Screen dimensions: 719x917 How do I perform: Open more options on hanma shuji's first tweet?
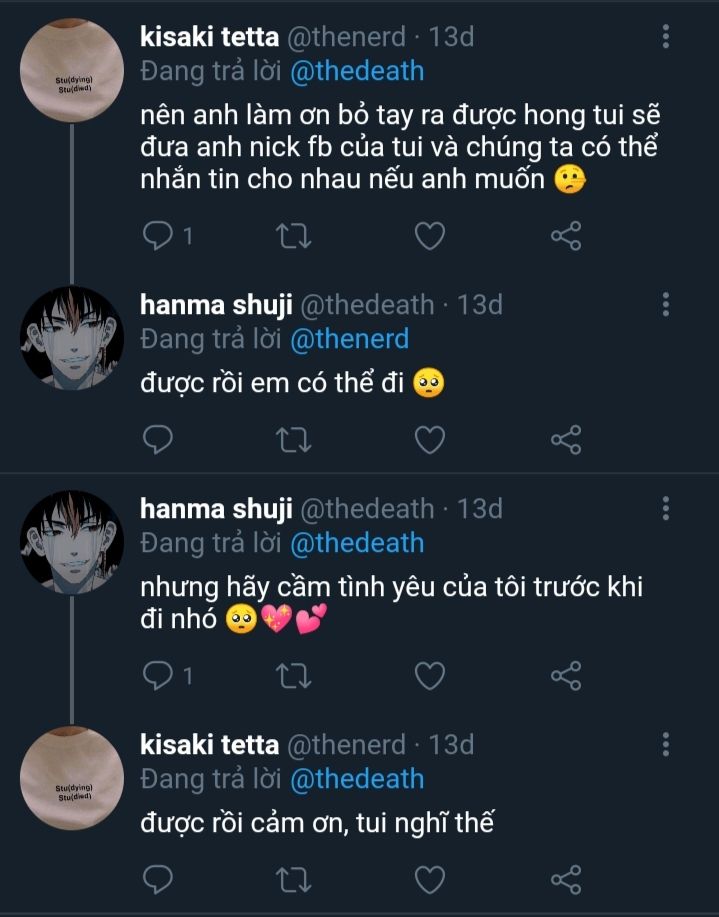coord(666,305)
